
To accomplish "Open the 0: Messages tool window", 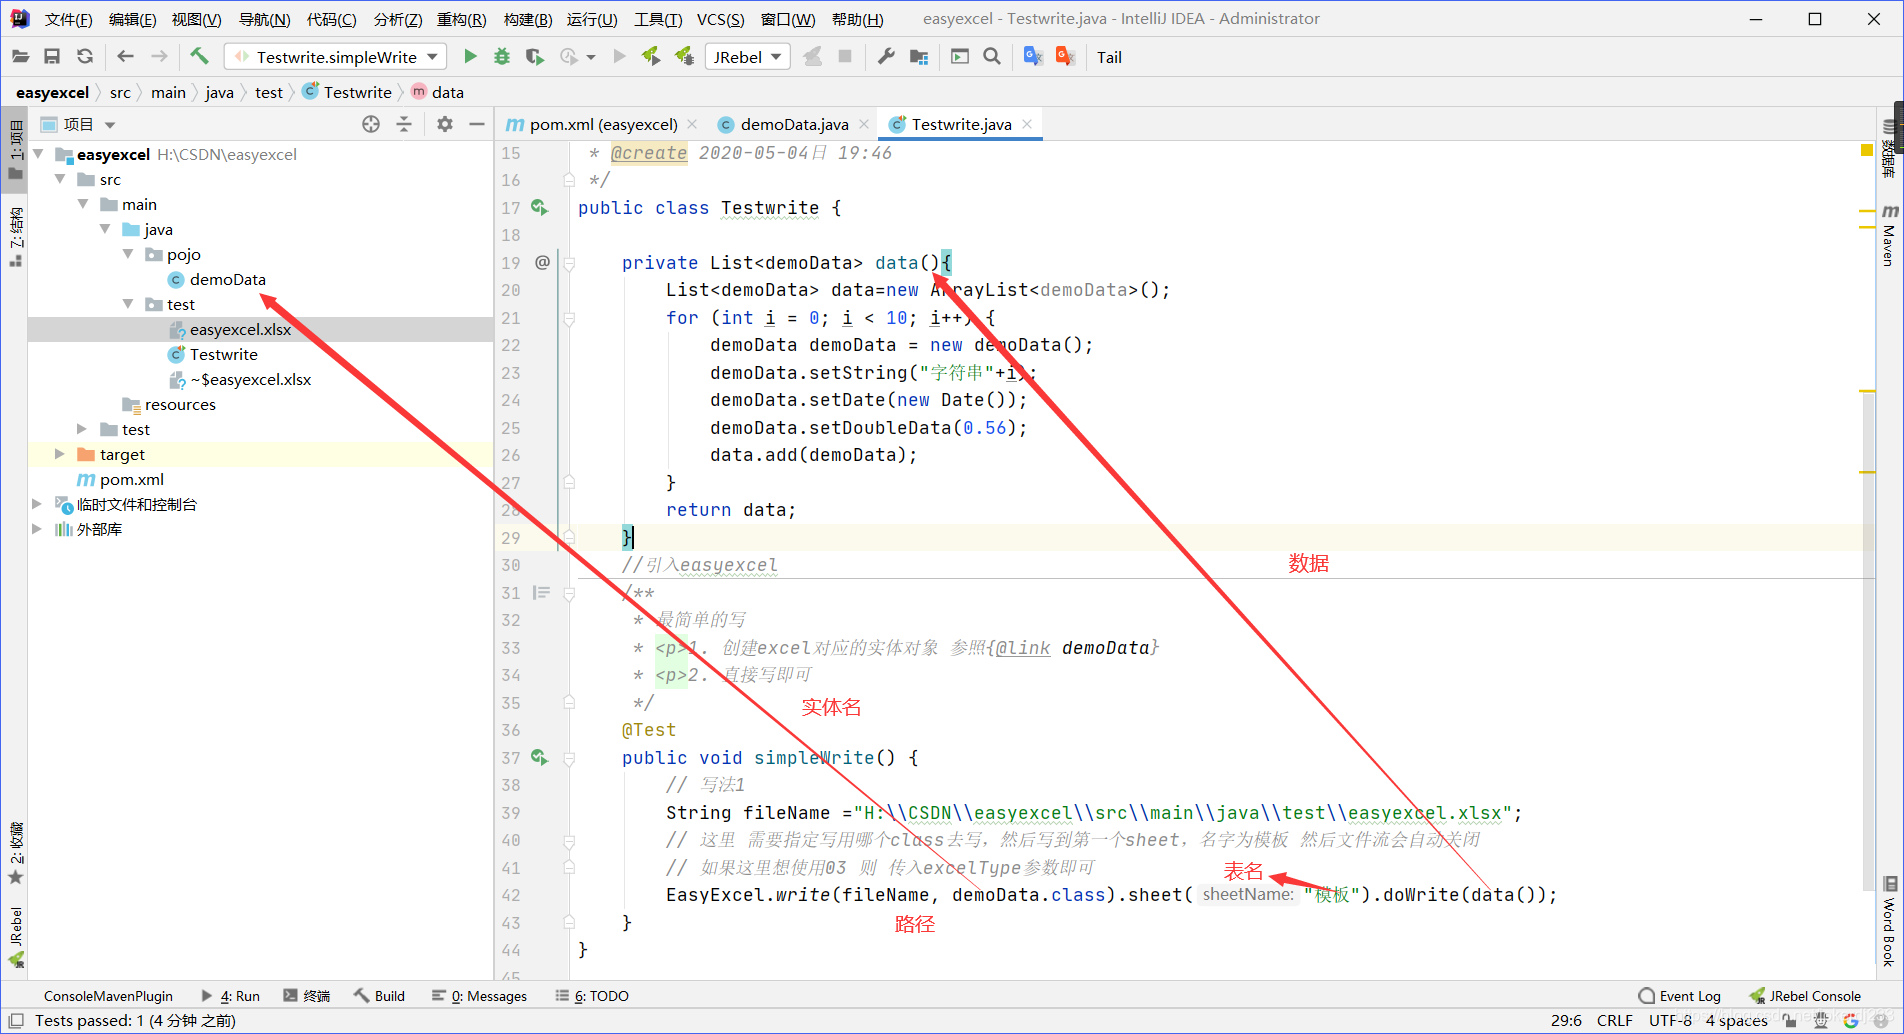I will tap(479, 996).
